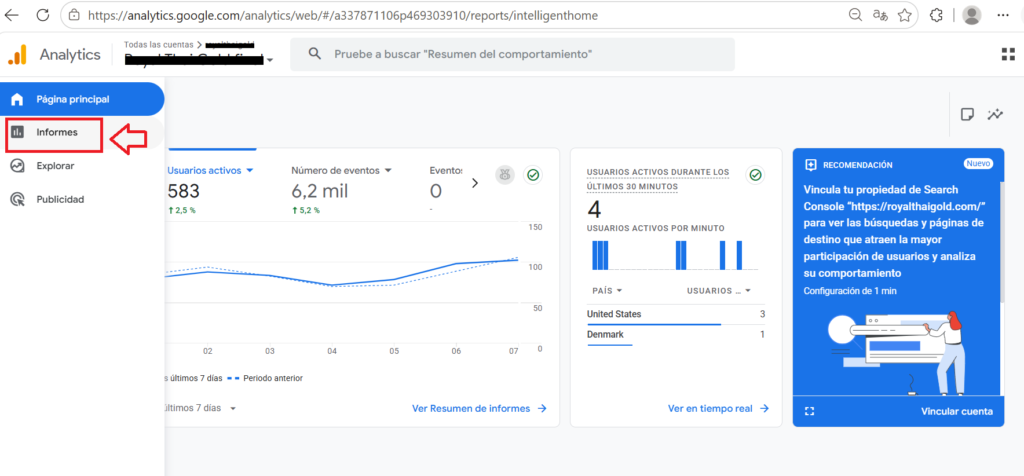Open the browser three-dots menu

click(1004, 14)
